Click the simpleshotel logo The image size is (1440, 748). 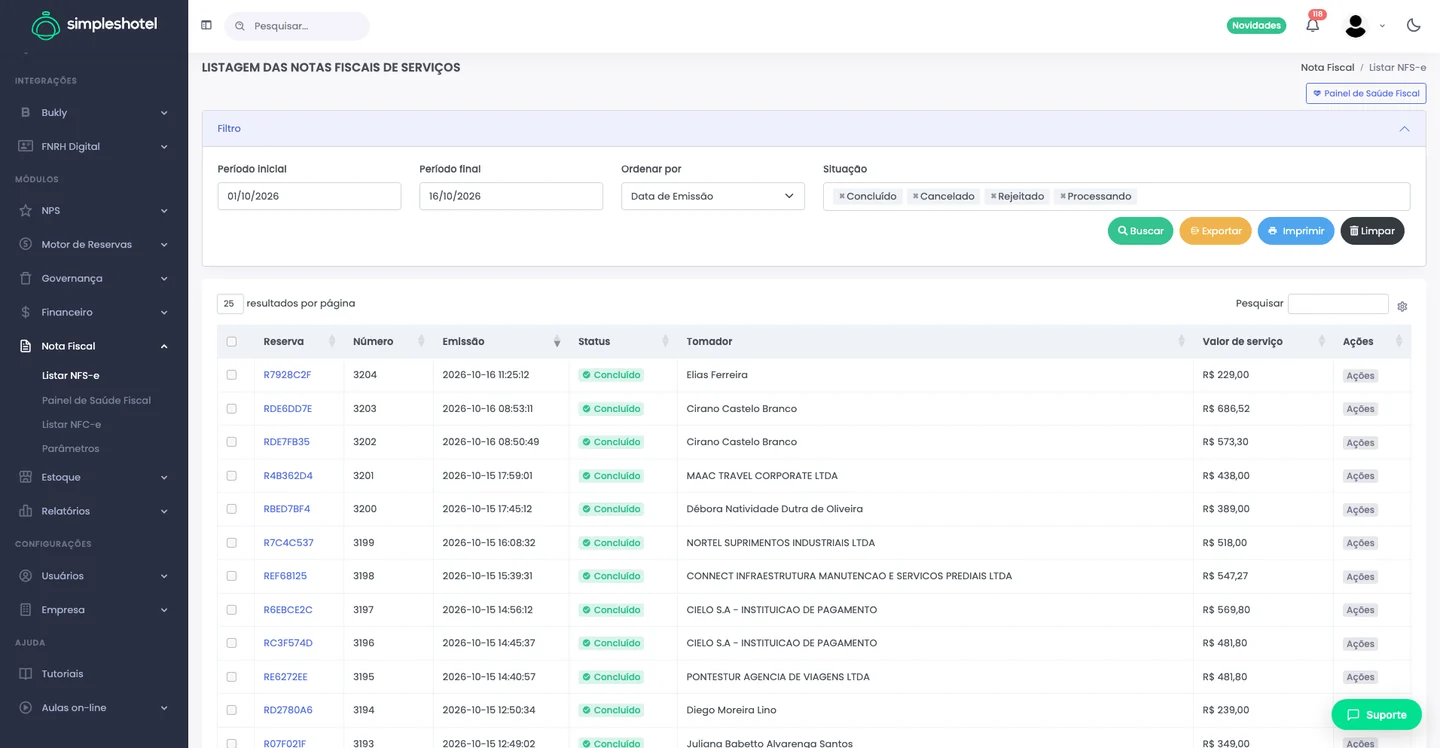point(94,25)
